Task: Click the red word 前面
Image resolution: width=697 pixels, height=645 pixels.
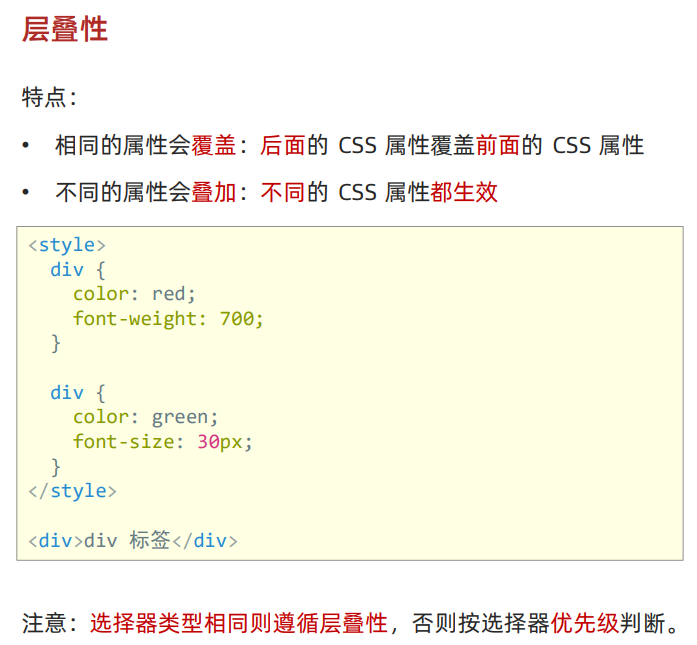Action: point(498,146)
